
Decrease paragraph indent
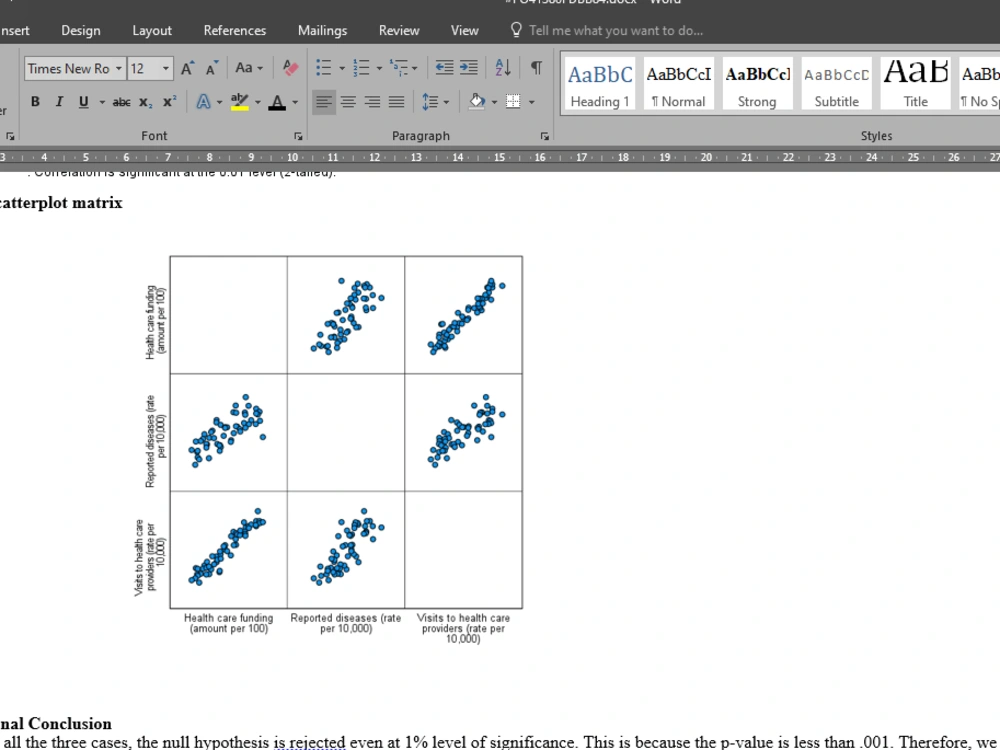[444, 68]
